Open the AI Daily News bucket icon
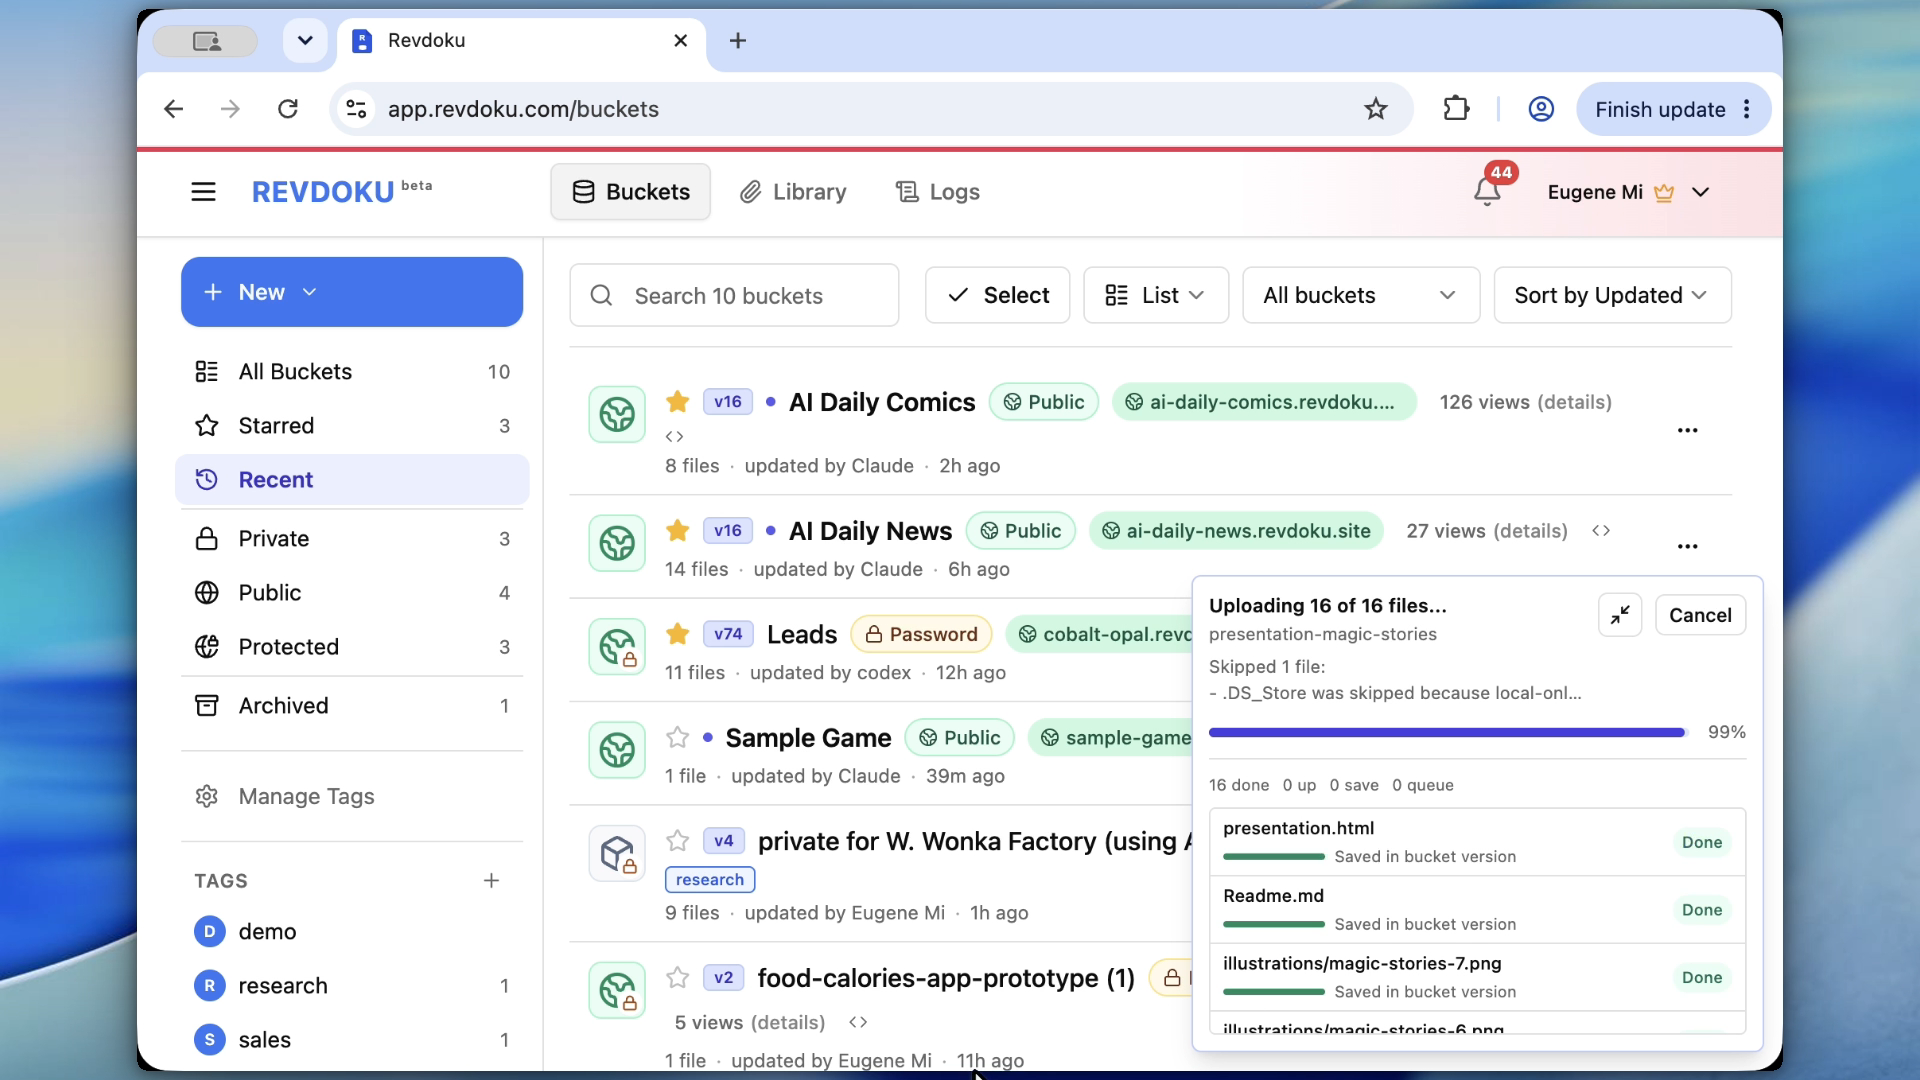Viewport: 1920px width, 1080px height. 617,543
